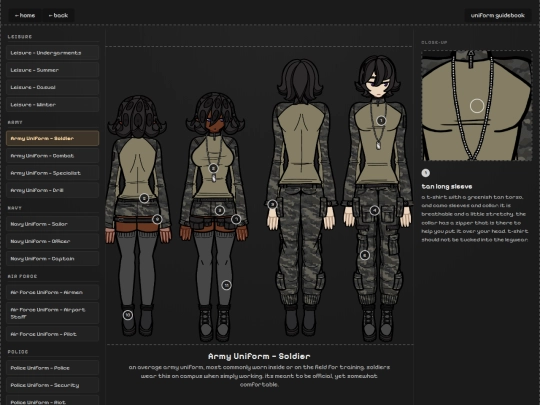Select Army Uniform - Combat
The image size is (540, 405).
click(x=52, y=156)
